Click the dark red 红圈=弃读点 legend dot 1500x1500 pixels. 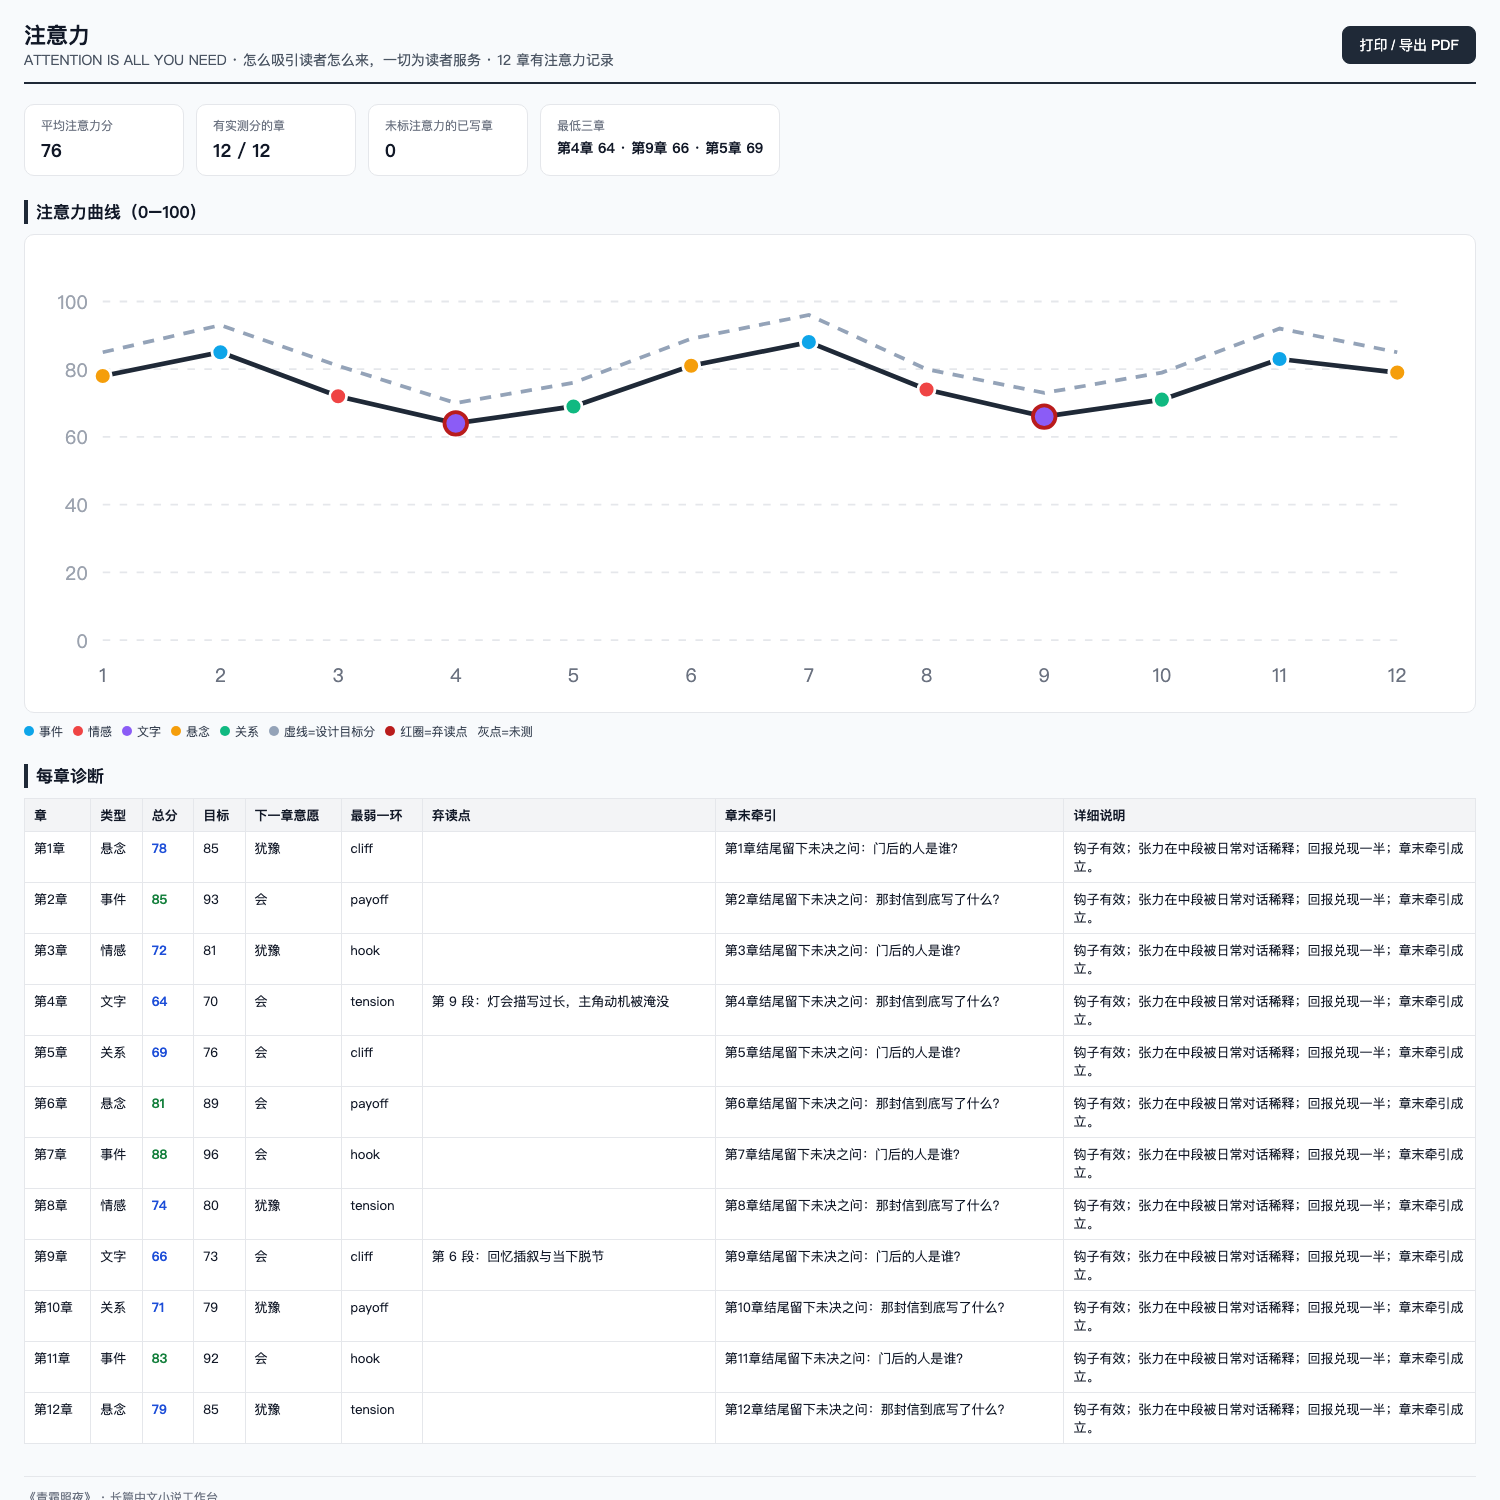click(390, 731)
